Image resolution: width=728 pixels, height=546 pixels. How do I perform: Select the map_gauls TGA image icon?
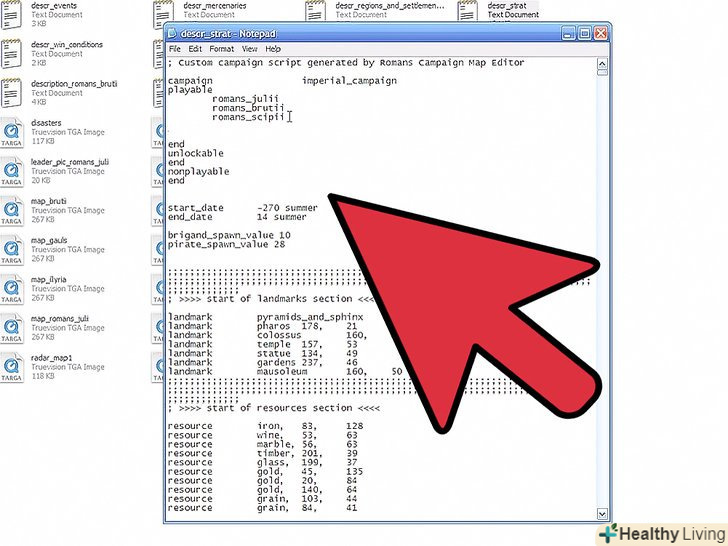[11, 250]
